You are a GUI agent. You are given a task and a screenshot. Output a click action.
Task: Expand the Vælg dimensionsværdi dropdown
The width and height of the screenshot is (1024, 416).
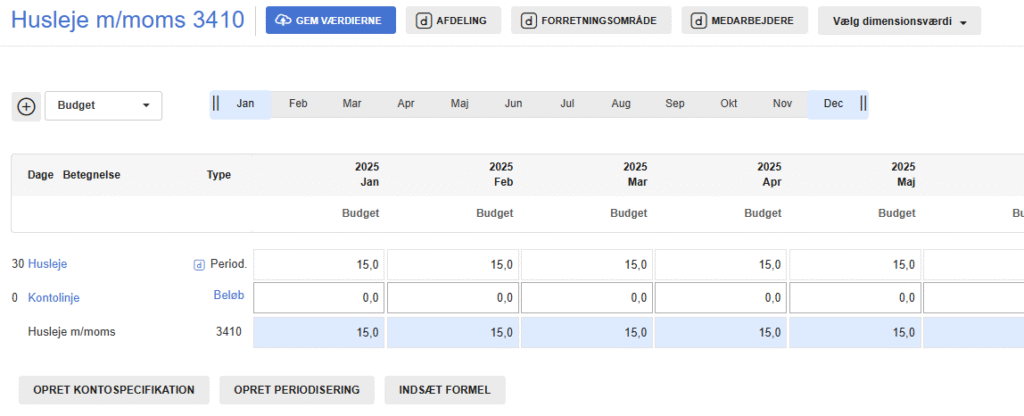click(x=898, y=21)
